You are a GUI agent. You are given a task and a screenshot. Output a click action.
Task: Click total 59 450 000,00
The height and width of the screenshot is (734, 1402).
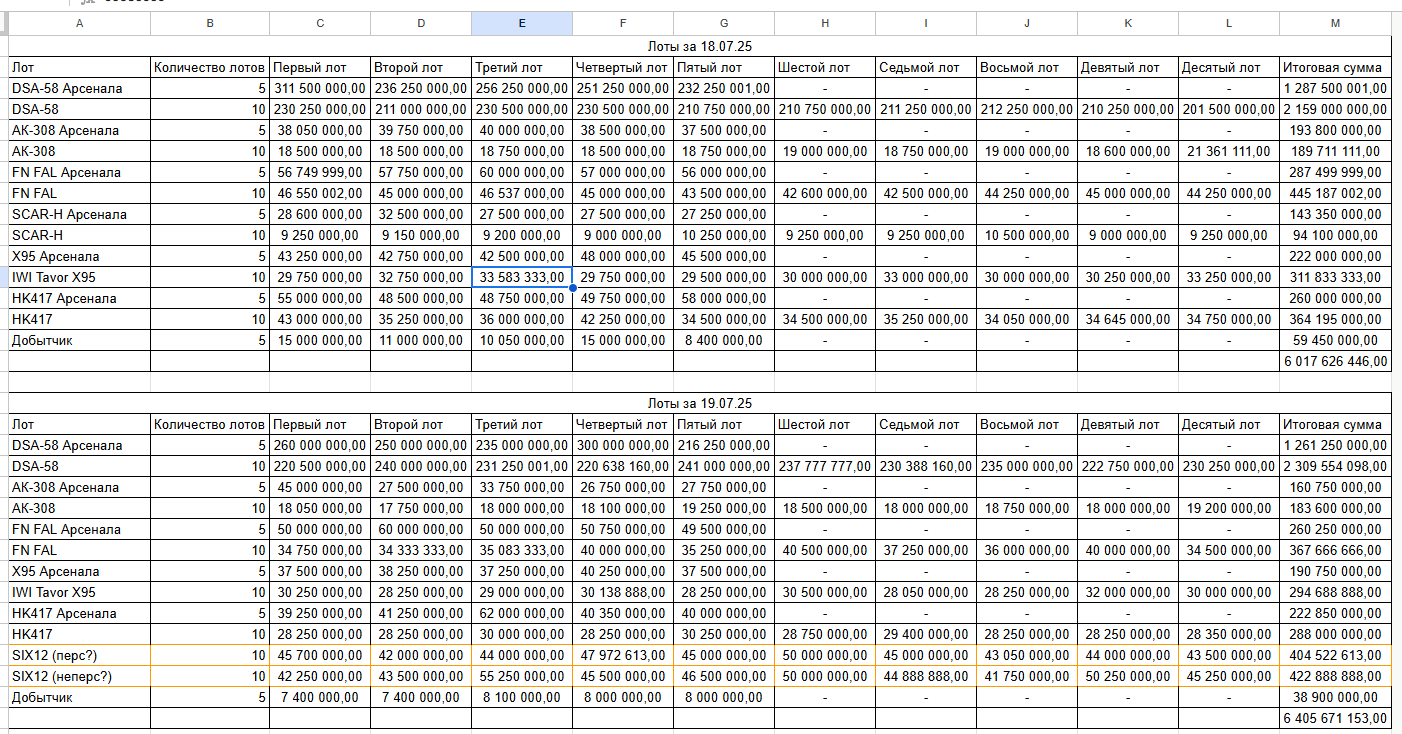pyautogui.click(x=1336, y=340)
